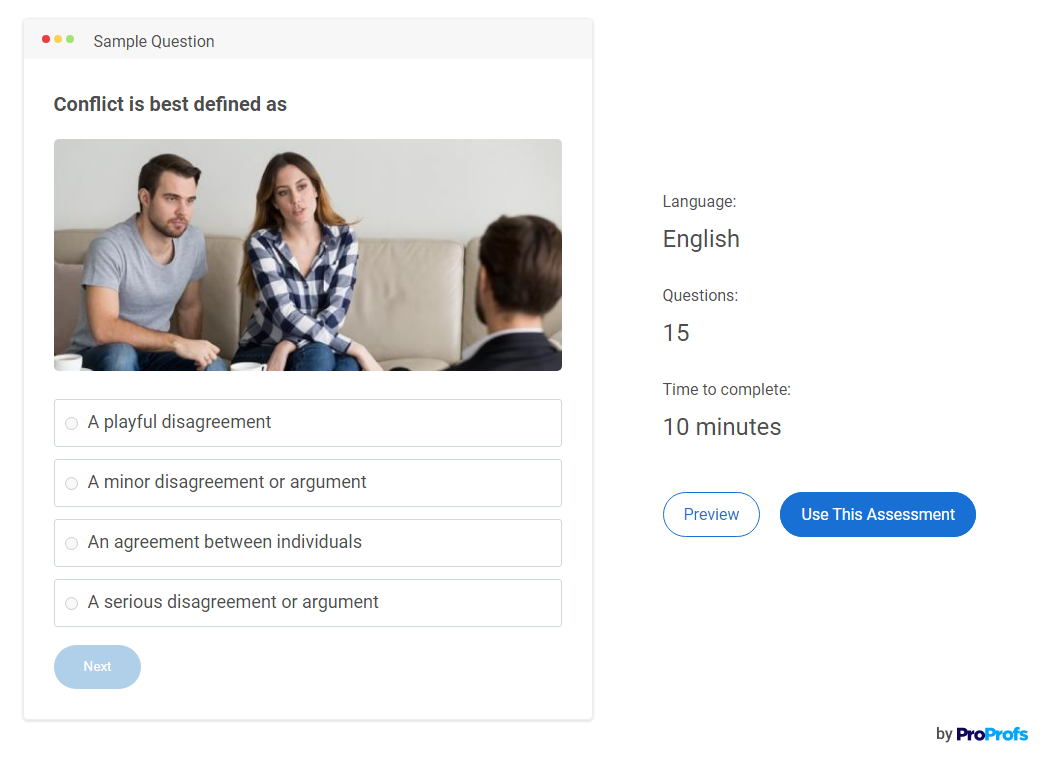Select the 'A playful disagreement' radio option
Screen dimensions: 1058x759
pos(71,423)
